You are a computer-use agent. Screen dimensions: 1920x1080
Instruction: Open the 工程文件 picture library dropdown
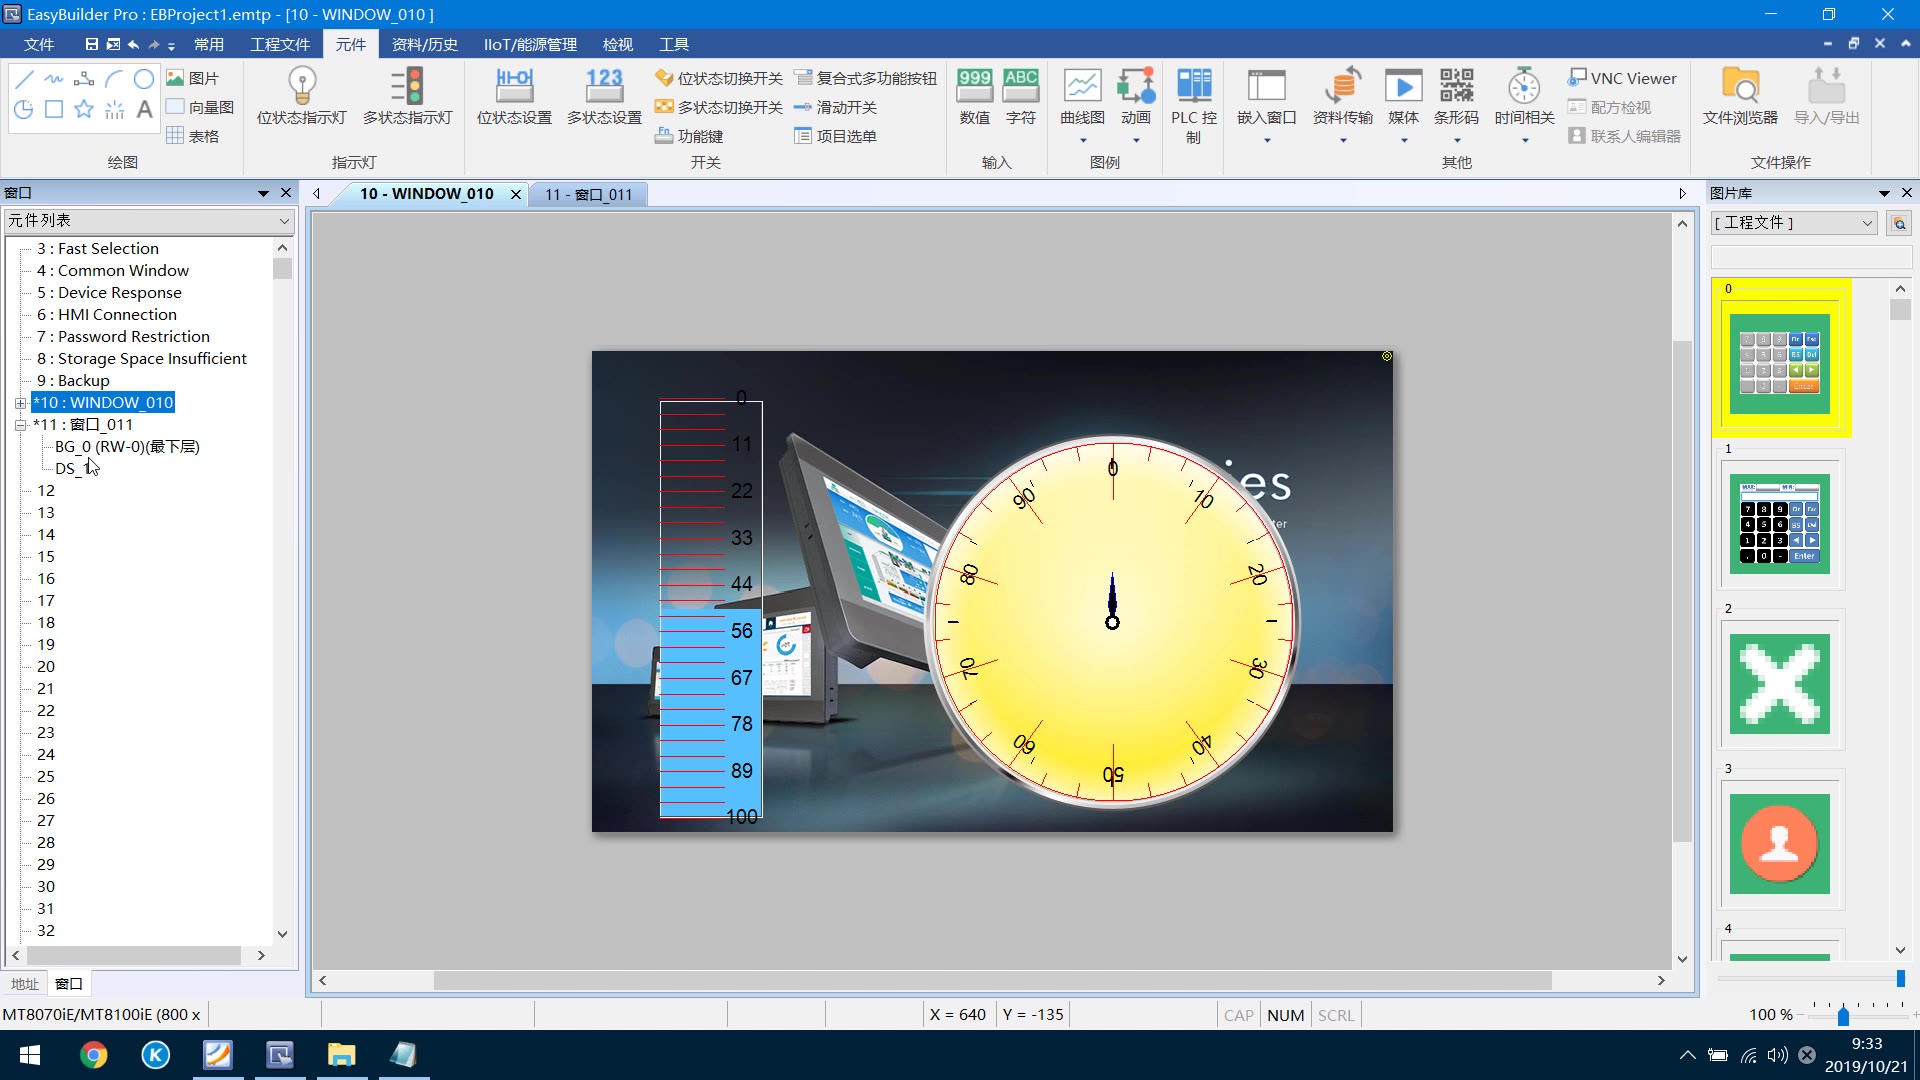click(1866, 223)
